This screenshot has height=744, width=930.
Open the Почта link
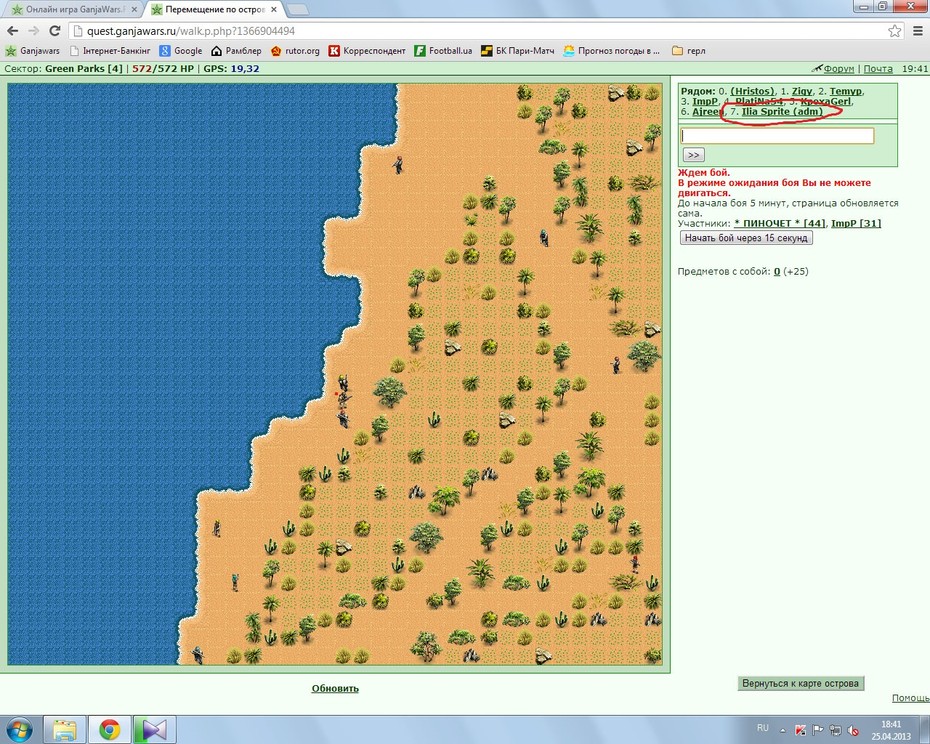pos(878,69)
